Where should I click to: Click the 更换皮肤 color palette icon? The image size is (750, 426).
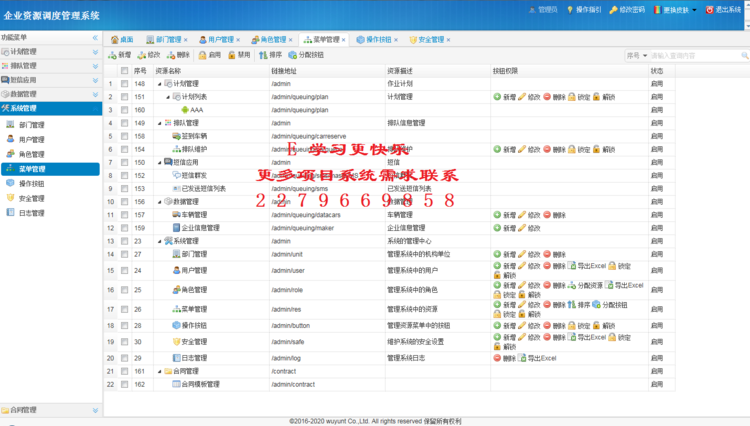pos(658,10)
